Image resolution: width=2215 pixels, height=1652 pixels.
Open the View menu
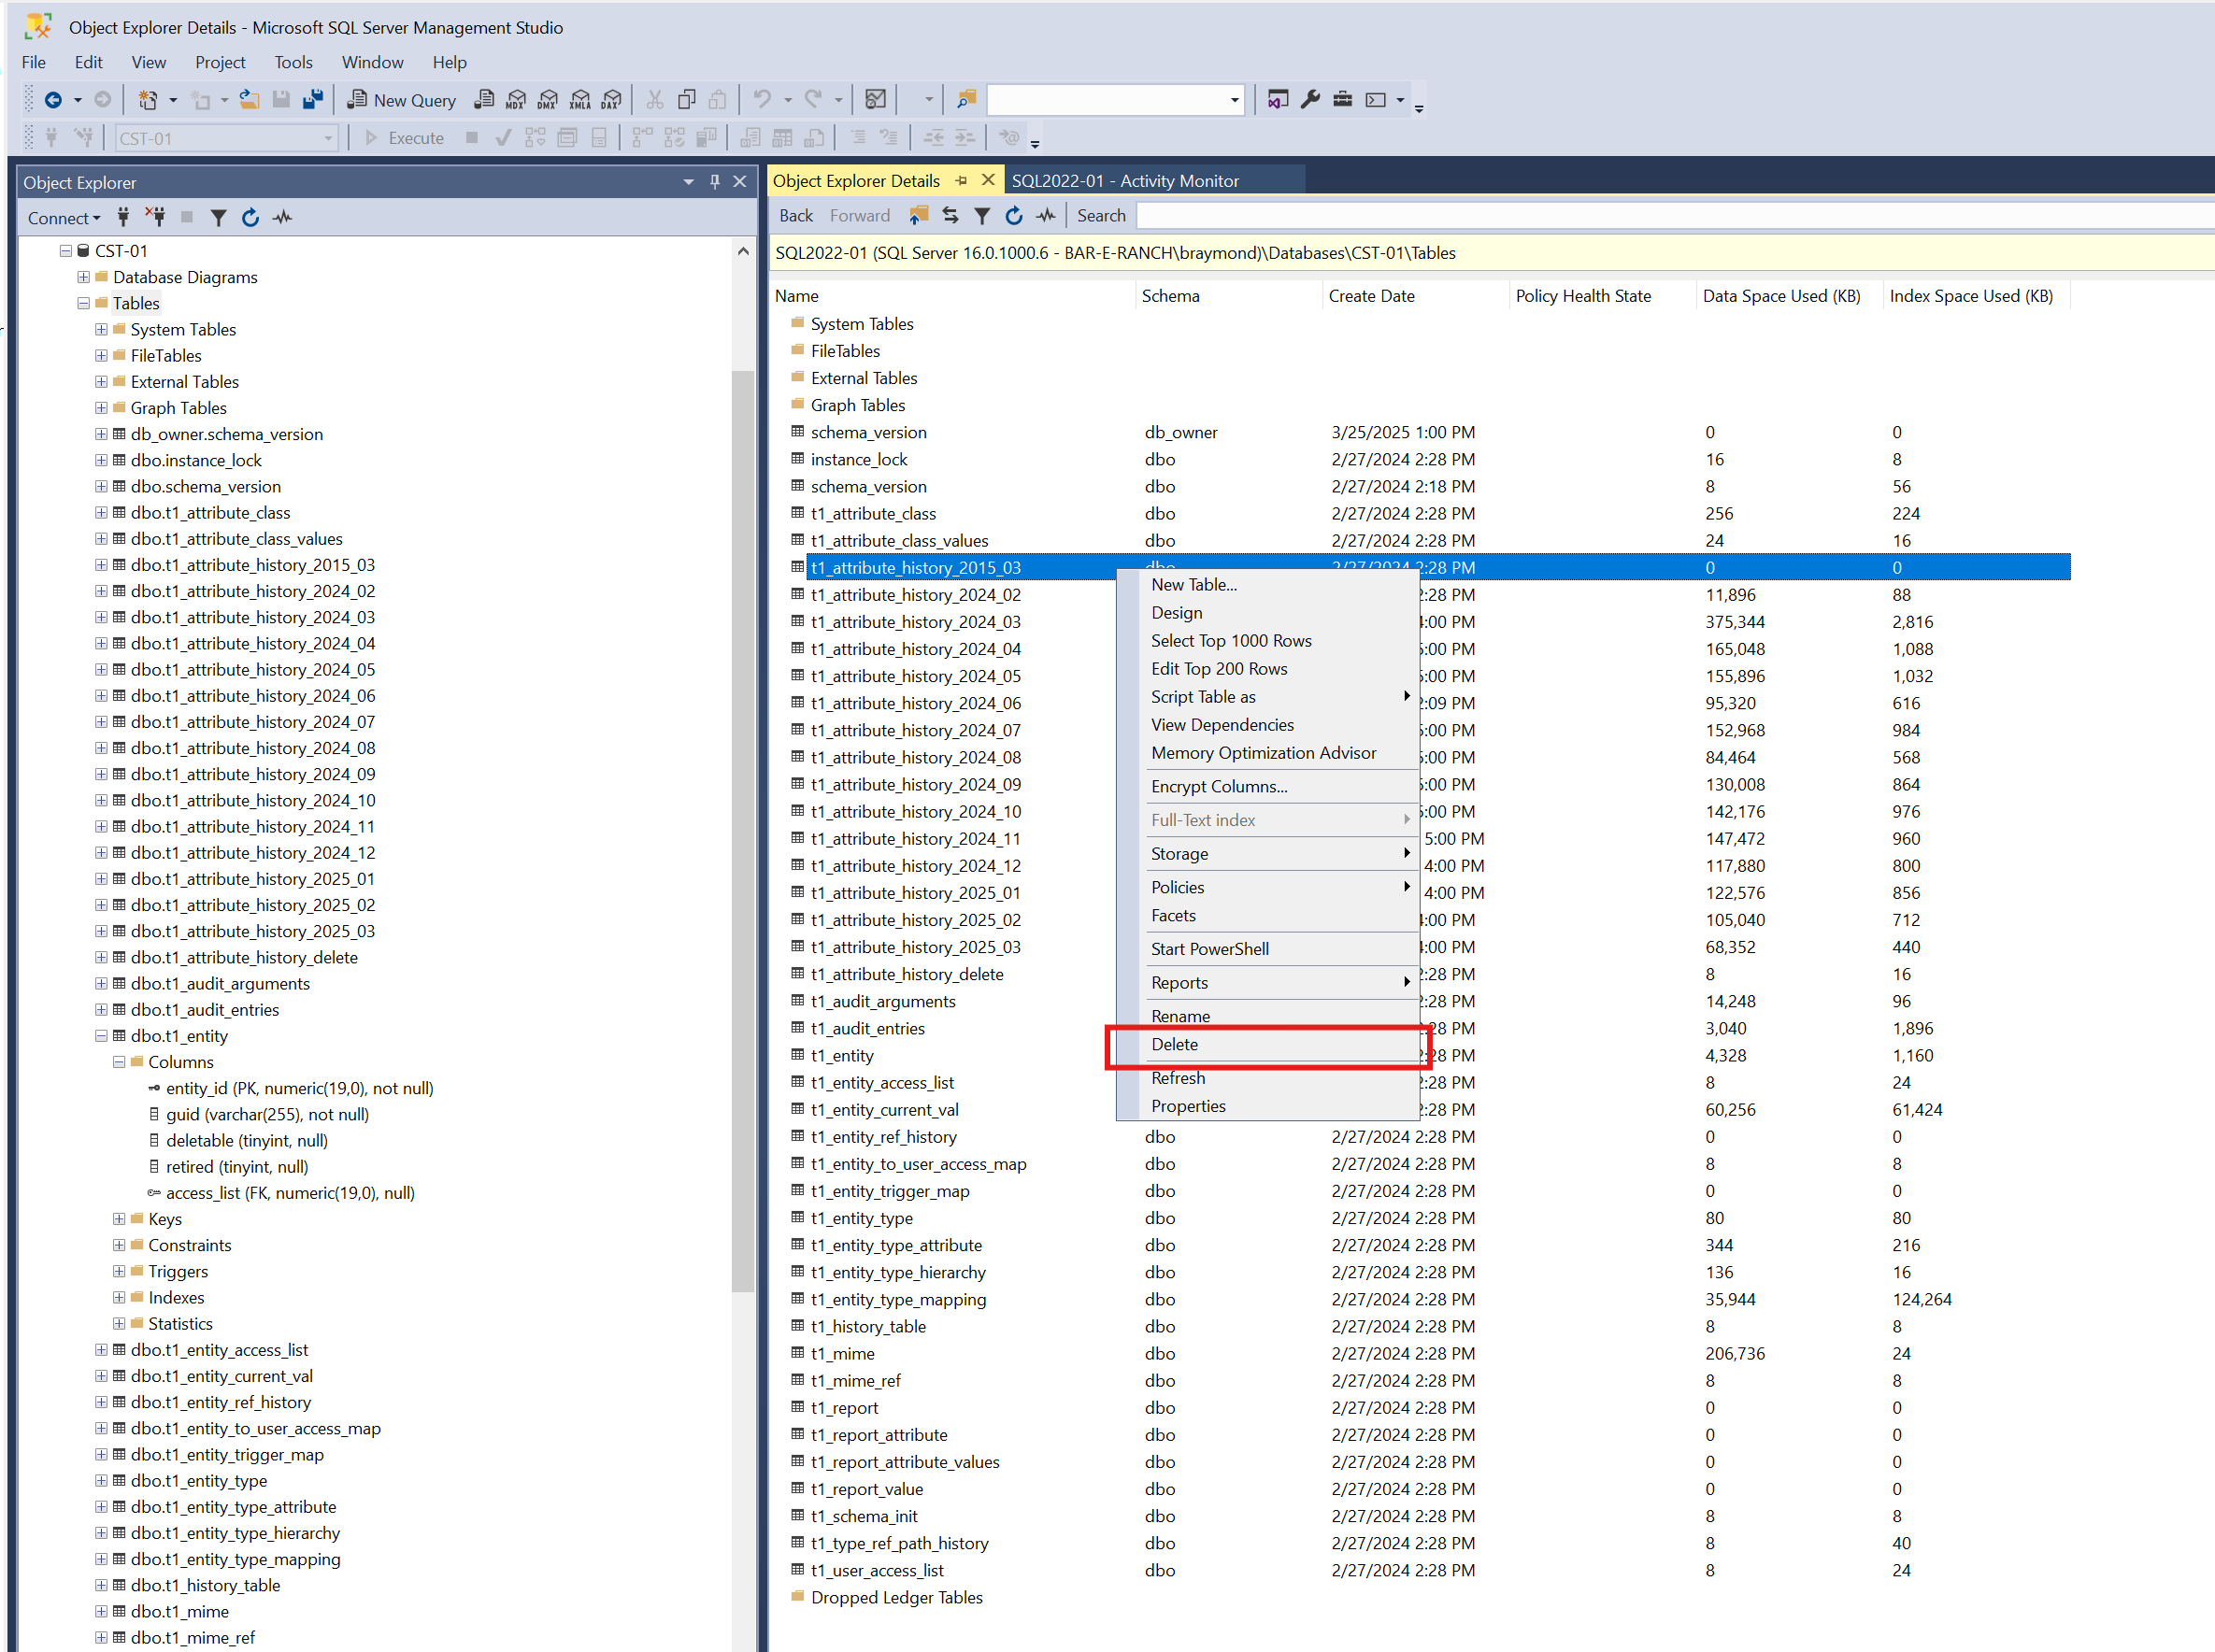pyautogui.click(x=149, y=62)
